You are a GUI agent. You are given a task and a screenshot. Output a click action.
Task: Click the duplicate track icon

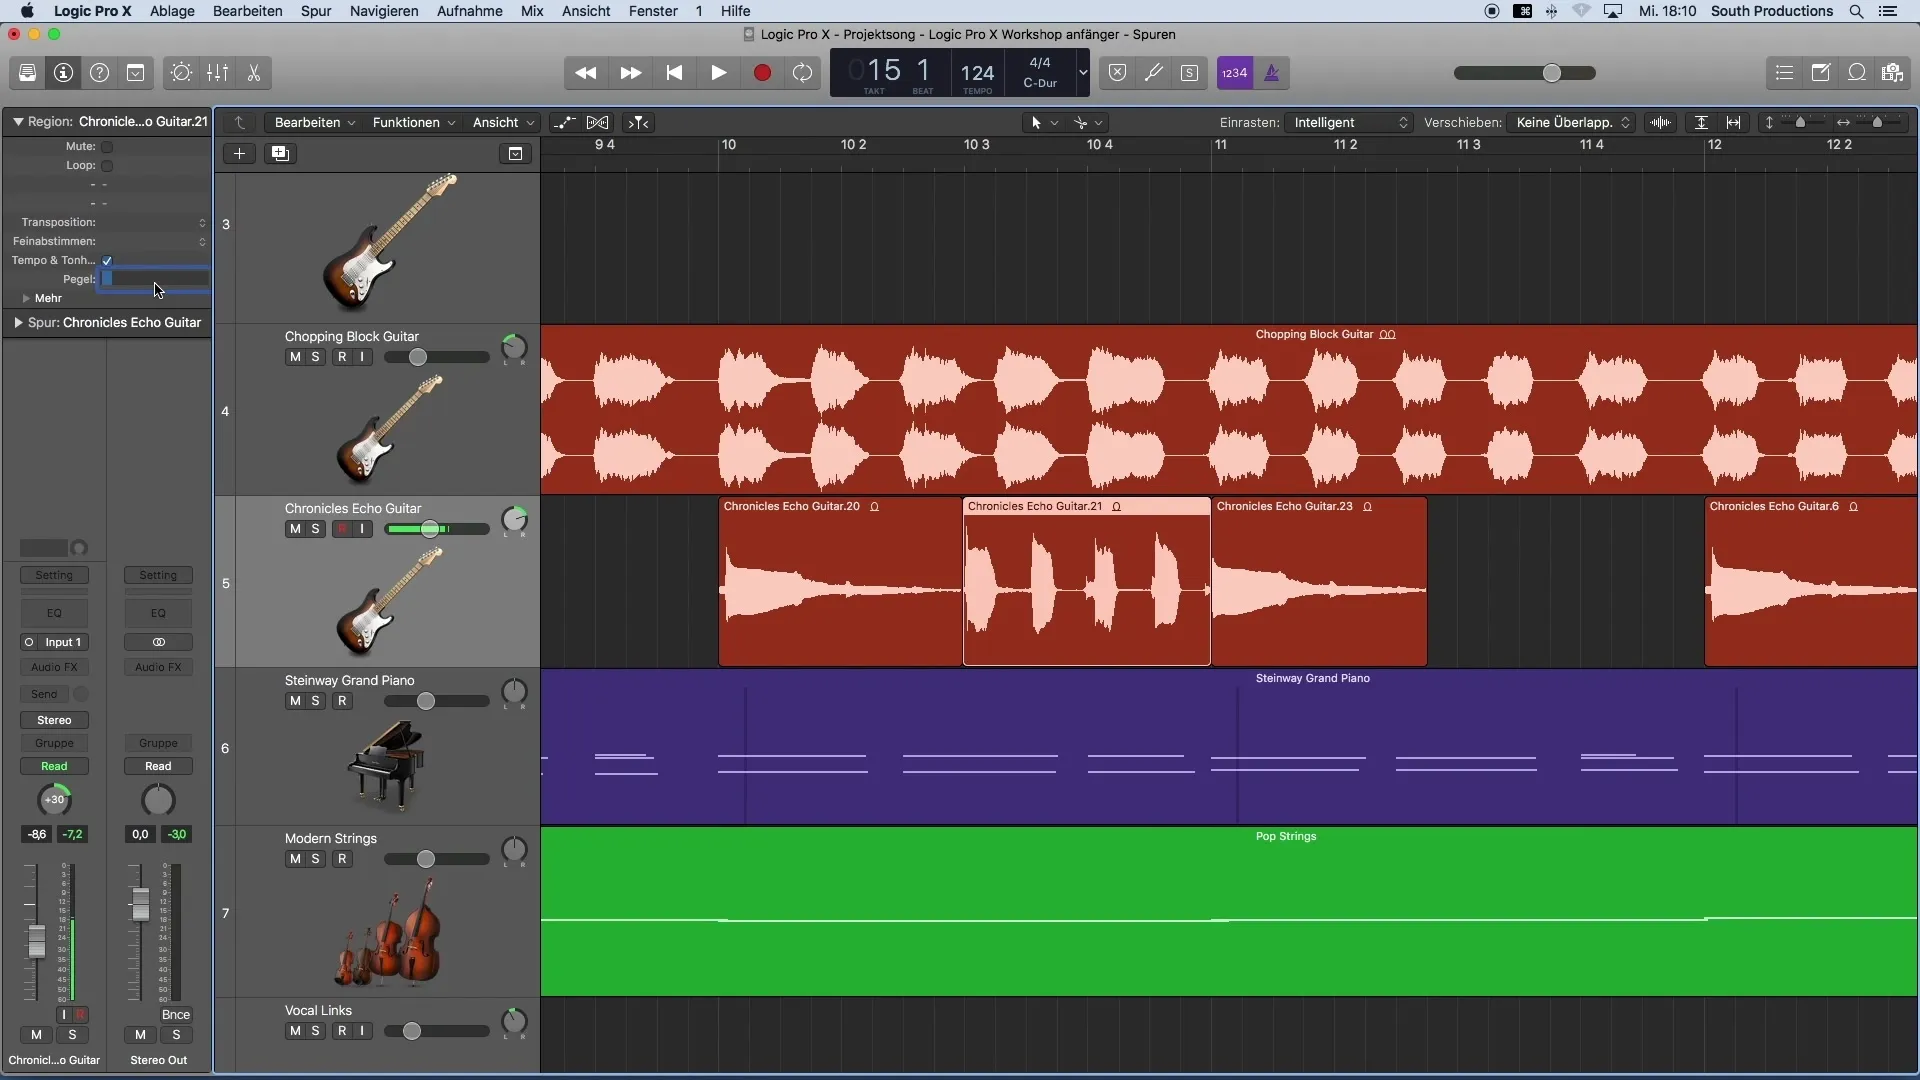tap(281, 153)
